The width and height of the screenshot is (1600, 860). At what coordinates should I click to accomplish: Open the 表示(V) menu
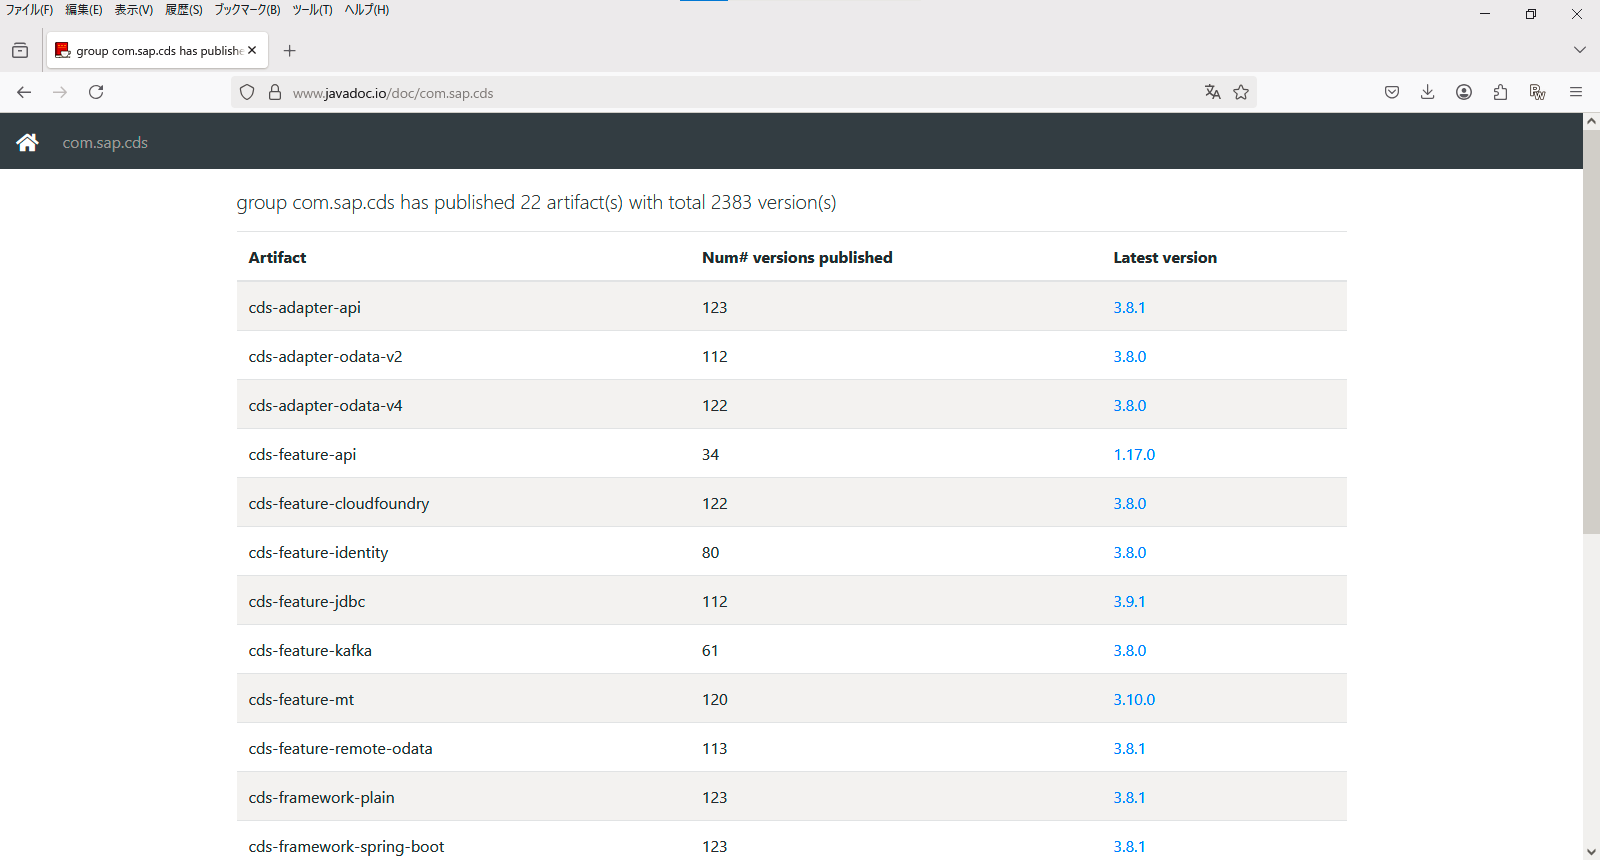134,10
